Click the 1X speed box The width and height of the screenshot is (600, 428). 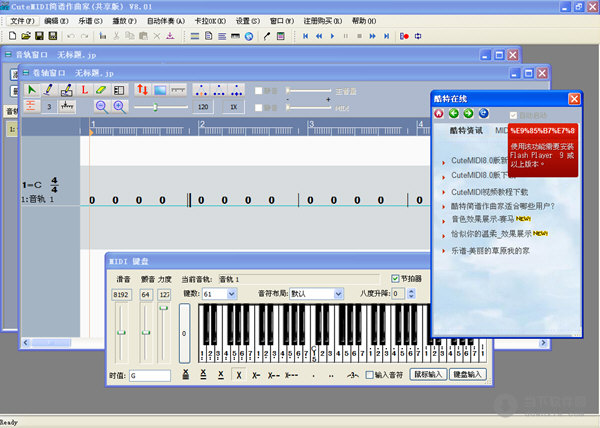click(x=233, y=107)
